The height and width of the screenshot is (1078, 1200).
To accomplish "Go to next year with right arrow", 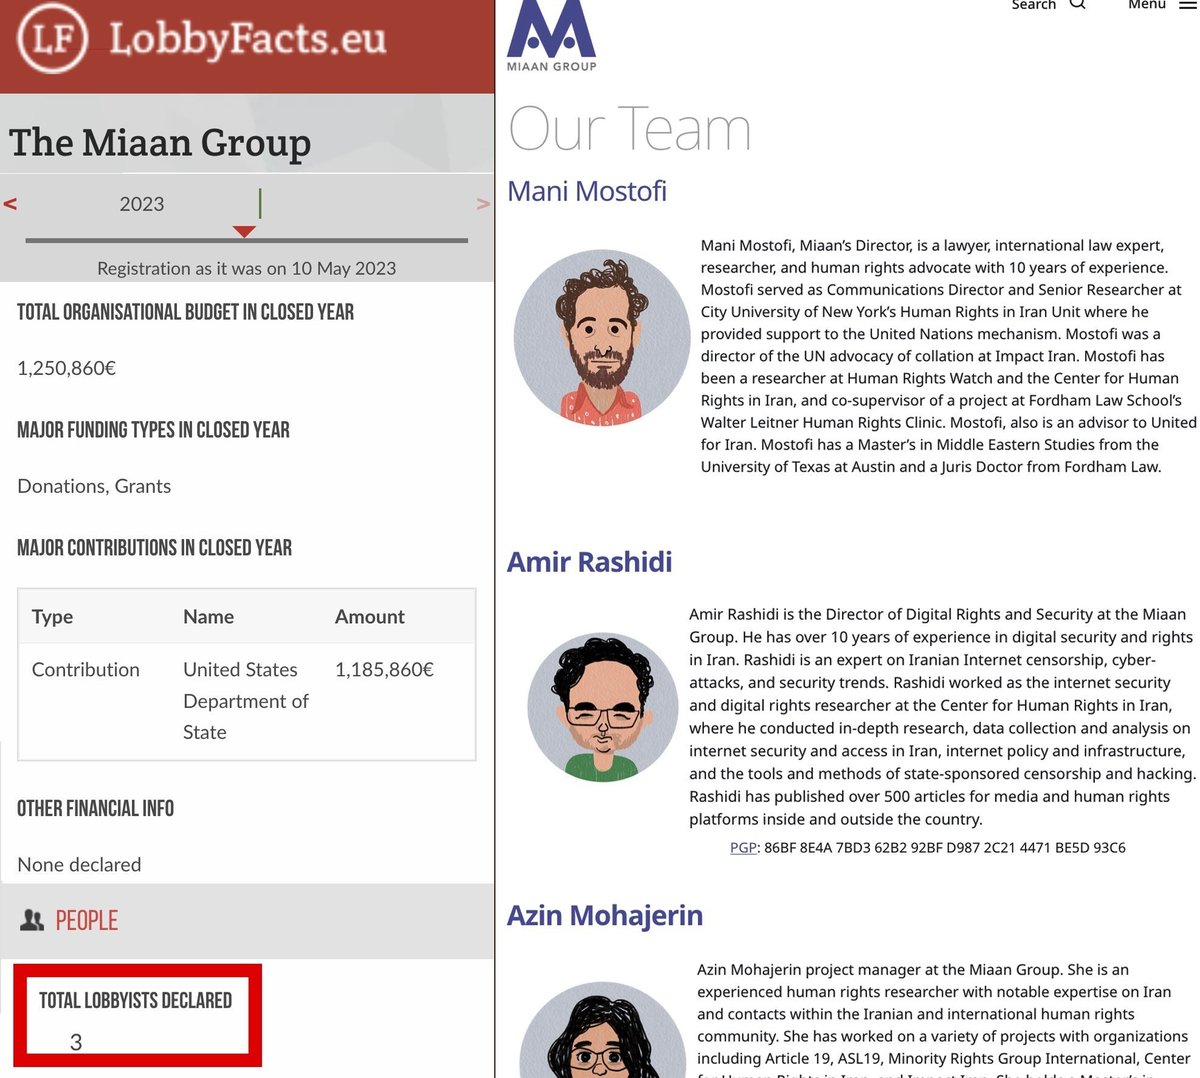I will coord(483,204).
